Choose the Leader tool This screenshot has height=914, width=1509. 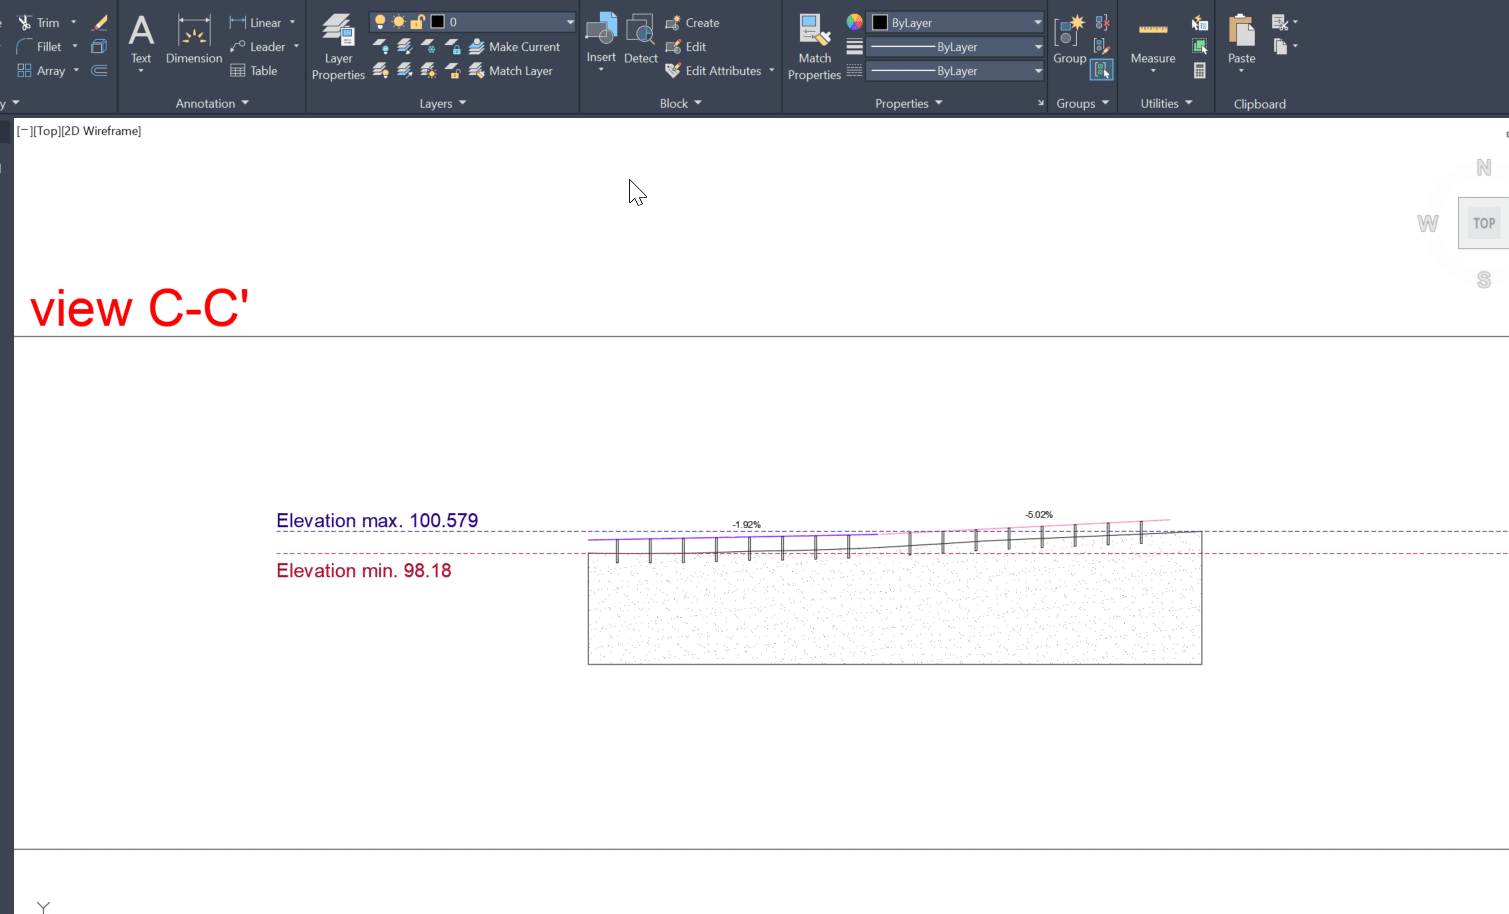tap(258, 46)
